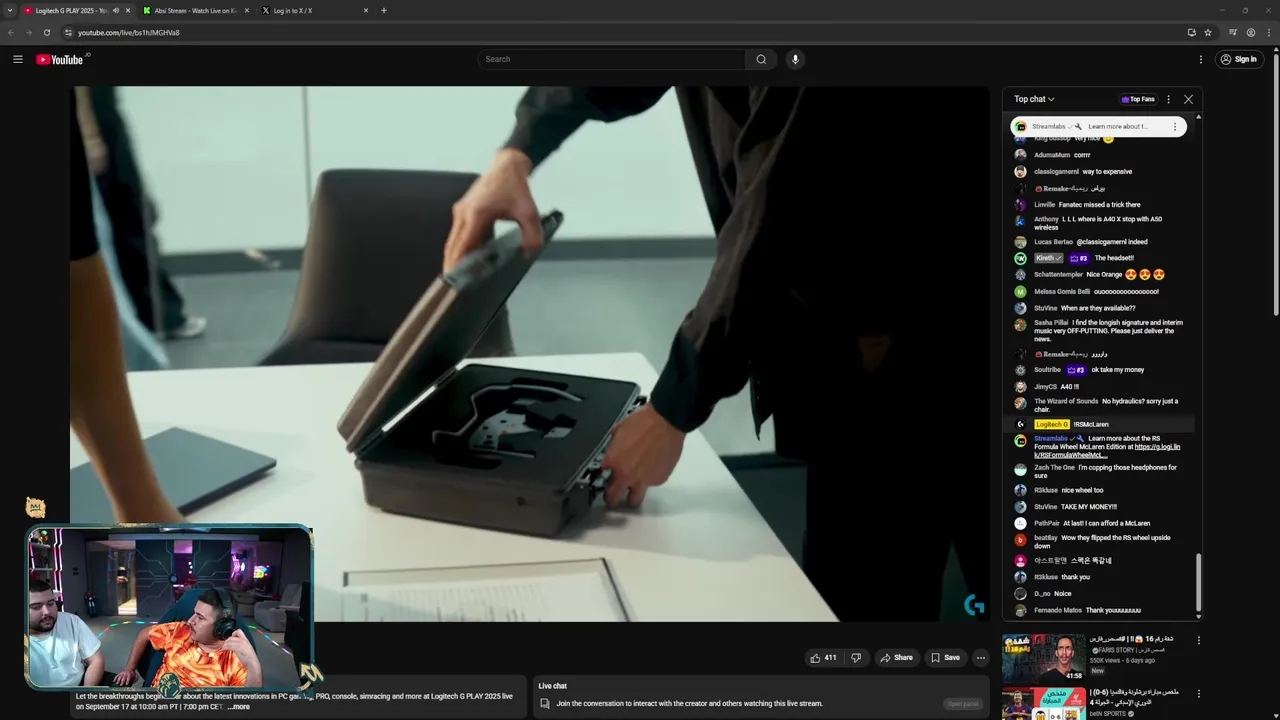The image size is (1280, 720).
Task: Click Melissa Gomis Belli's avatar in chat
Action: point(1020,292)
